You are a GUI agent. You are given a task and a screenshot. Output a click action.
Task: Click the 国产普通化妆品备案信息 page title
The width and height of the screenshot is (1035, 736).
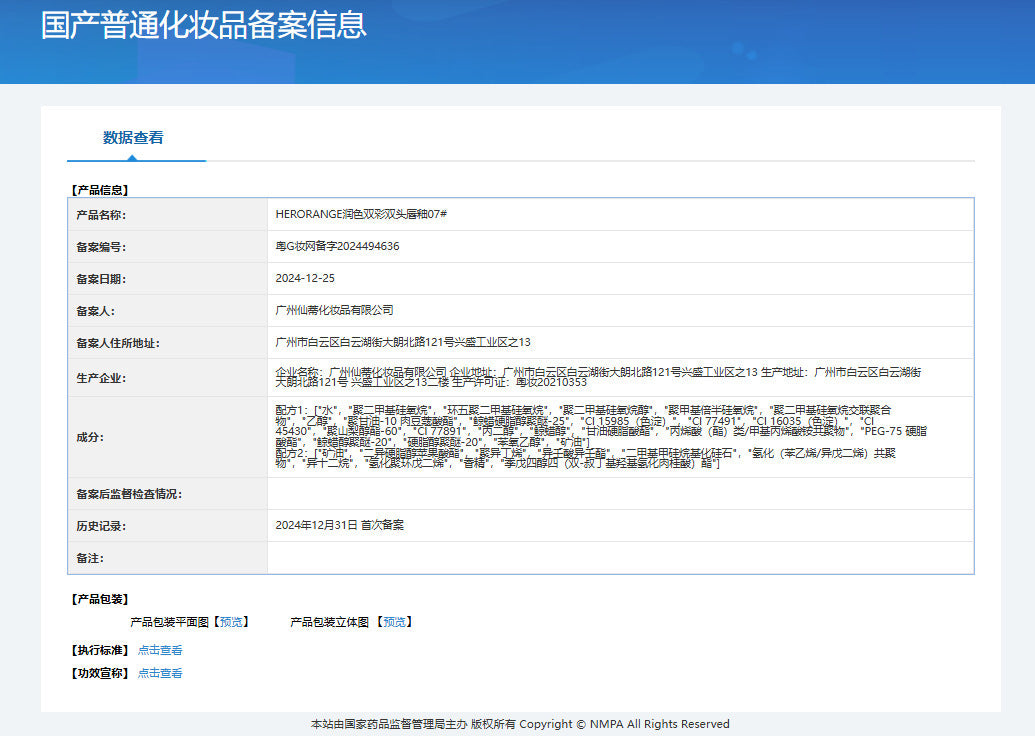click(204, 25)
